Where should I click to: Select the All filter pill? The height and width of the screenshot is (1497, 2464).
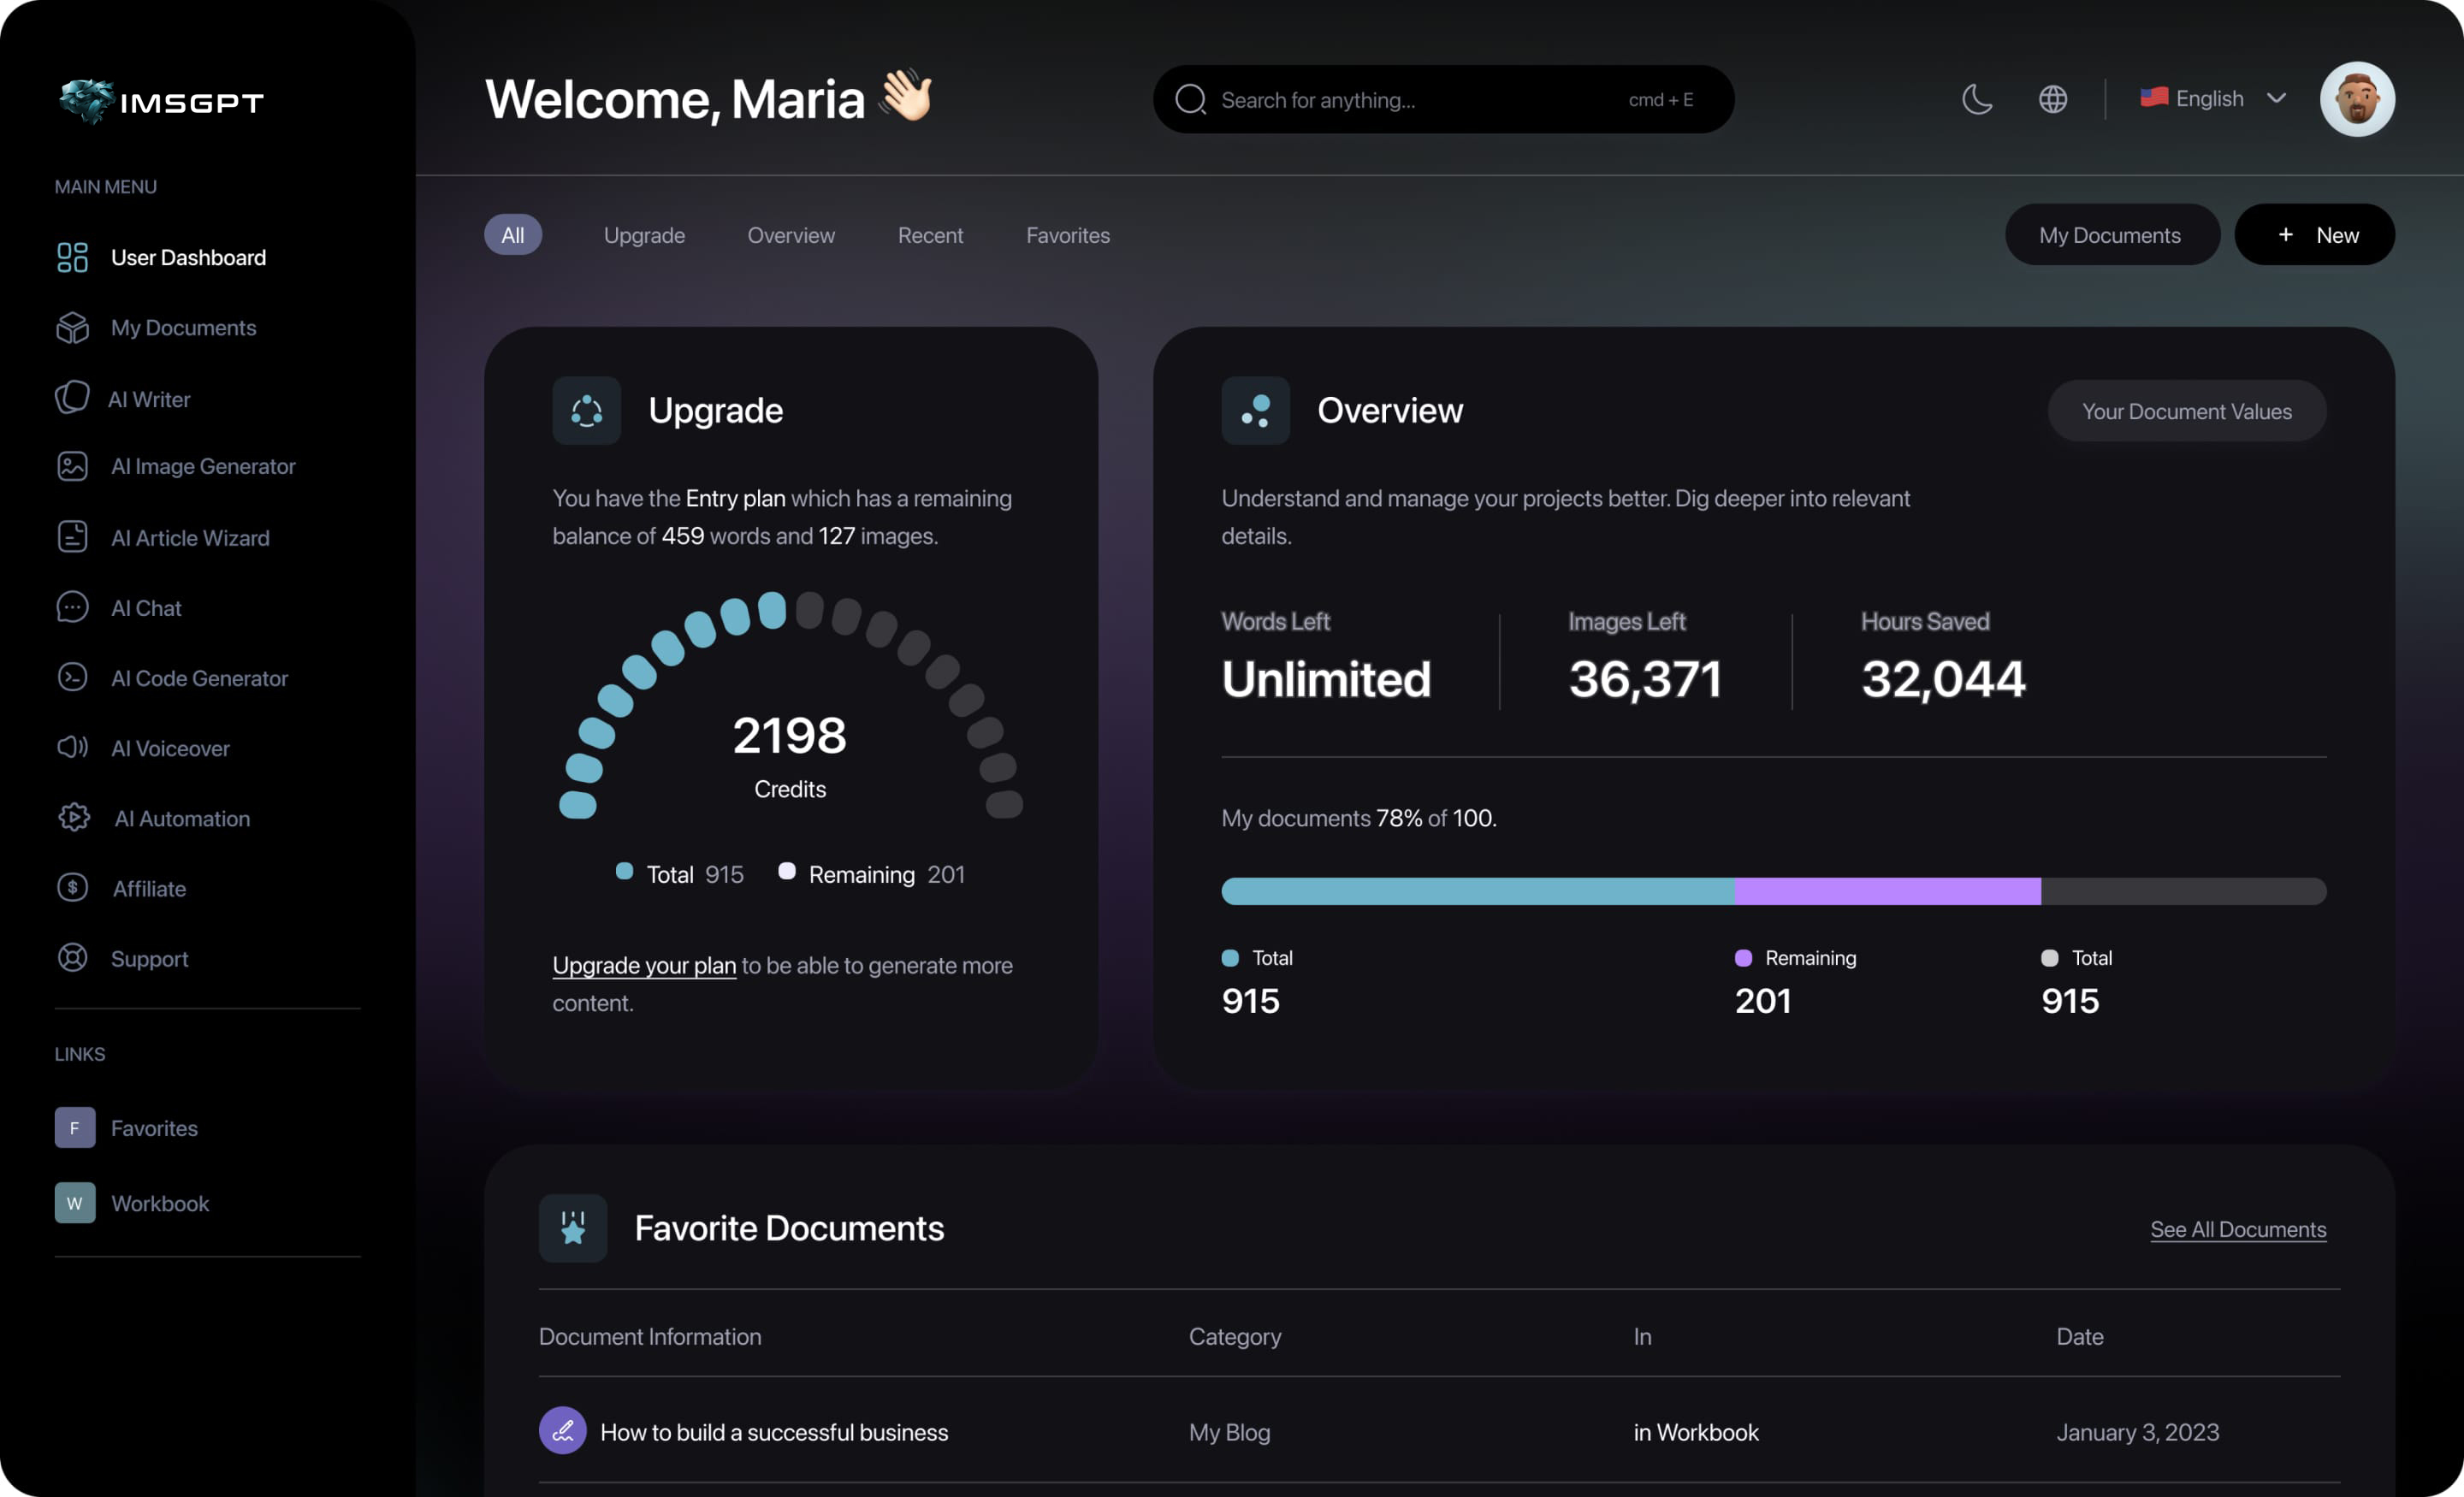[x=512, y=234]
